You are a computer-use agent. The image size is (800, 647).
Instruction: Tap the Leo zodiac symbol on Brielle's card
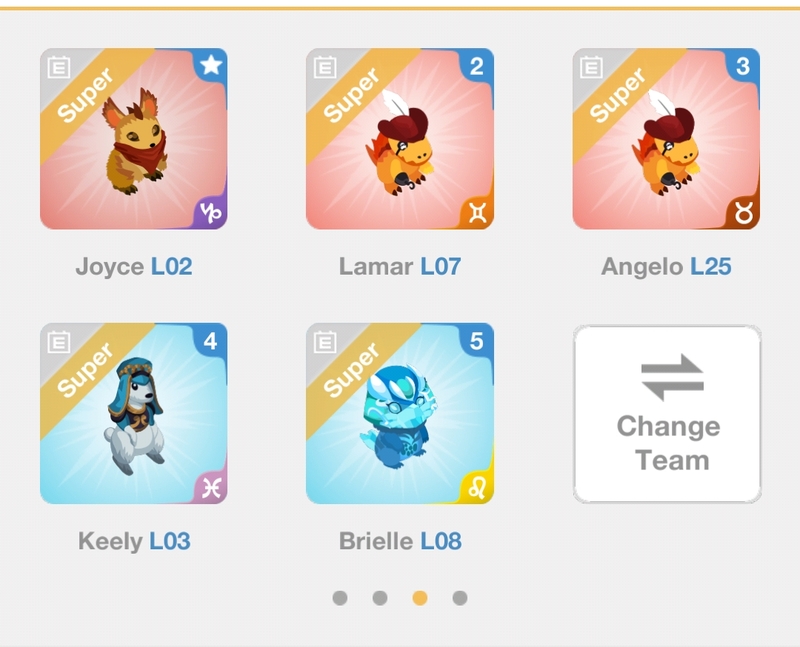pyautogui.click(x=478, y=488)
